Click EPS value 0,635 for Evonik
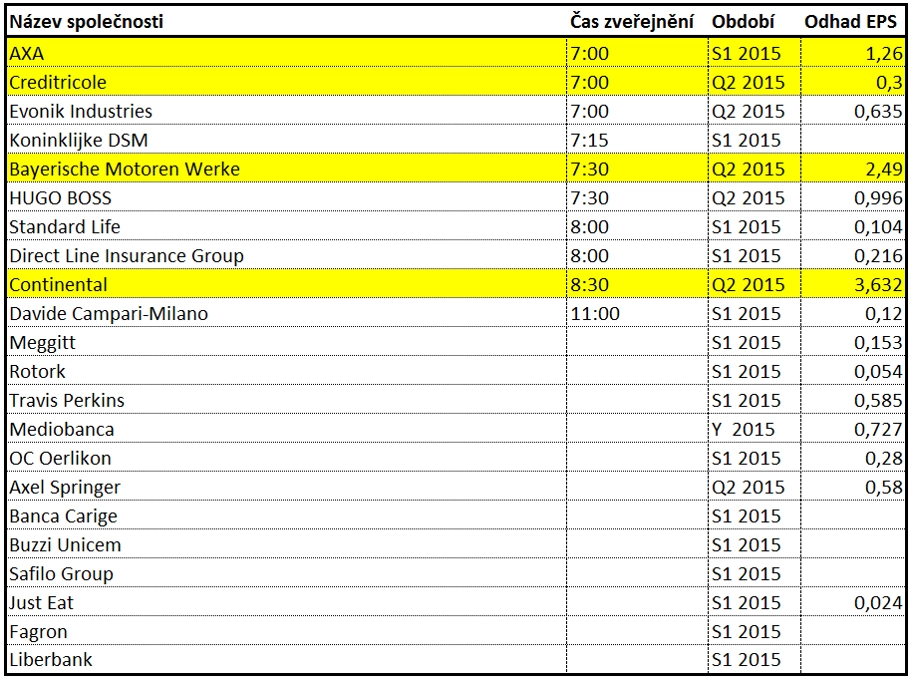Screen dimensions: 914x683 (878, 111)
